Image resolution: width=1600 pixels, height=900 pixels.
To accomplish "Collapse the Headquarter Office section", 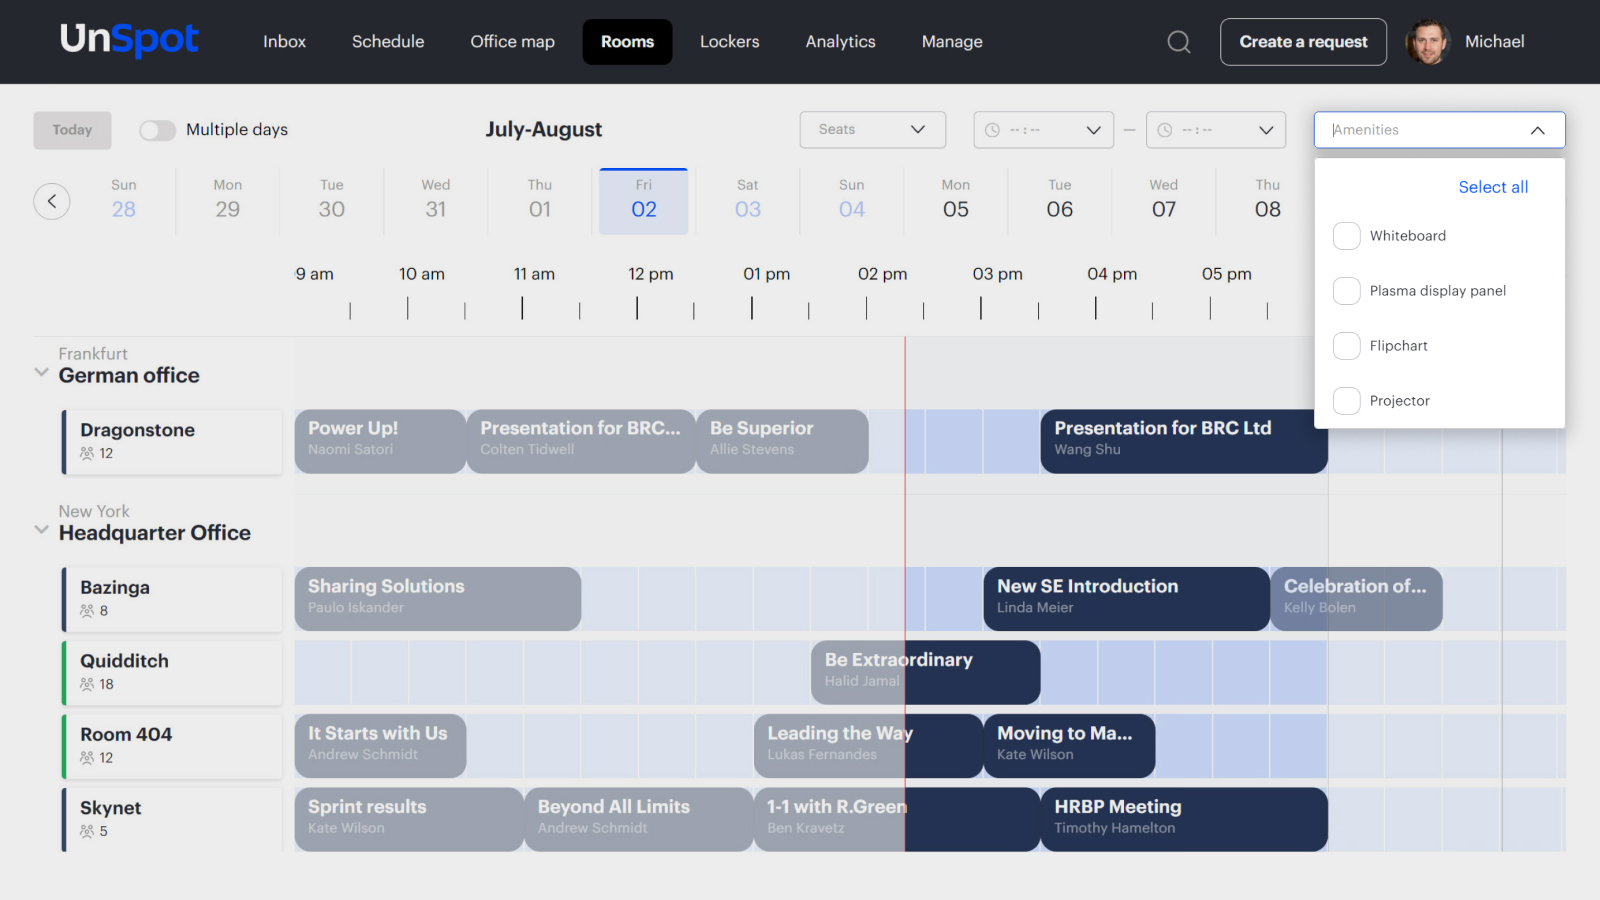I will [x=40, y=529].
